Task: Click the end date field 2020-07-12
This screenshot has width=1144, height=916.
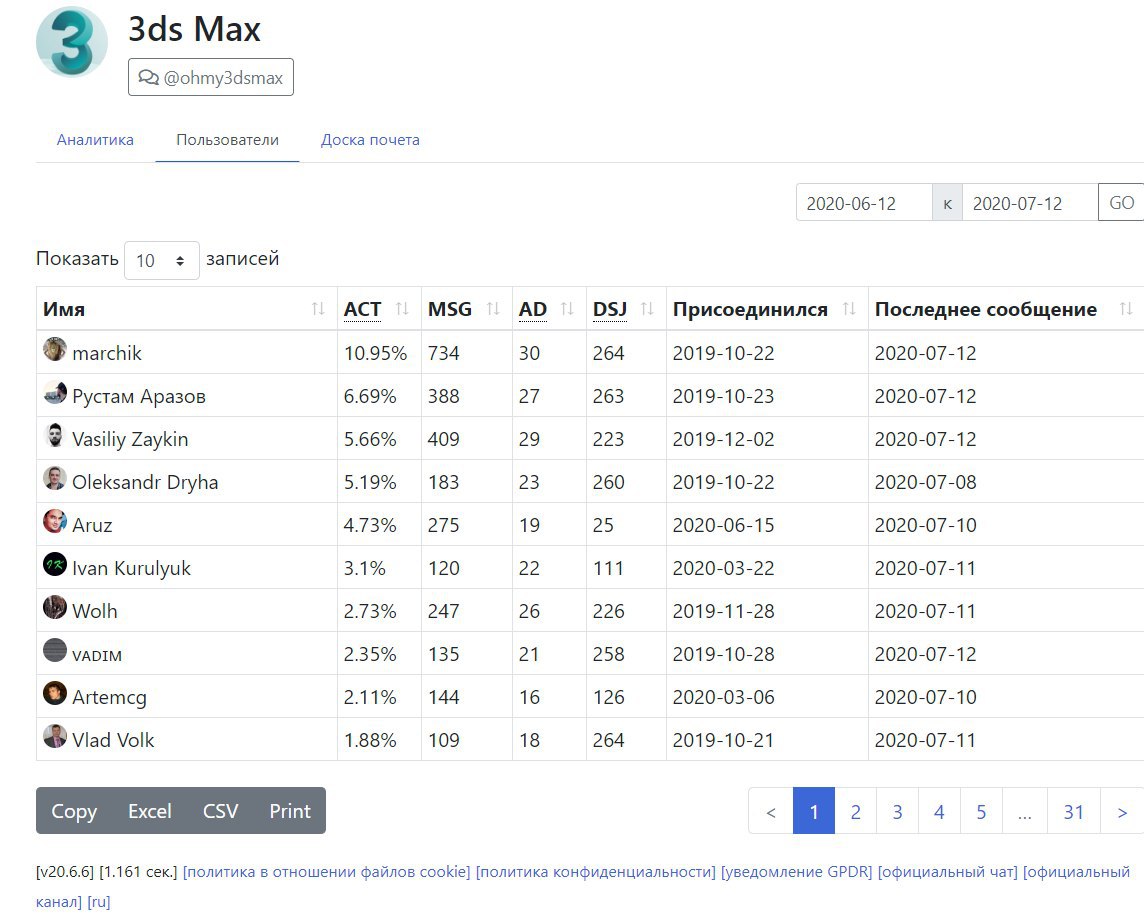Action: click(1030, 203)
